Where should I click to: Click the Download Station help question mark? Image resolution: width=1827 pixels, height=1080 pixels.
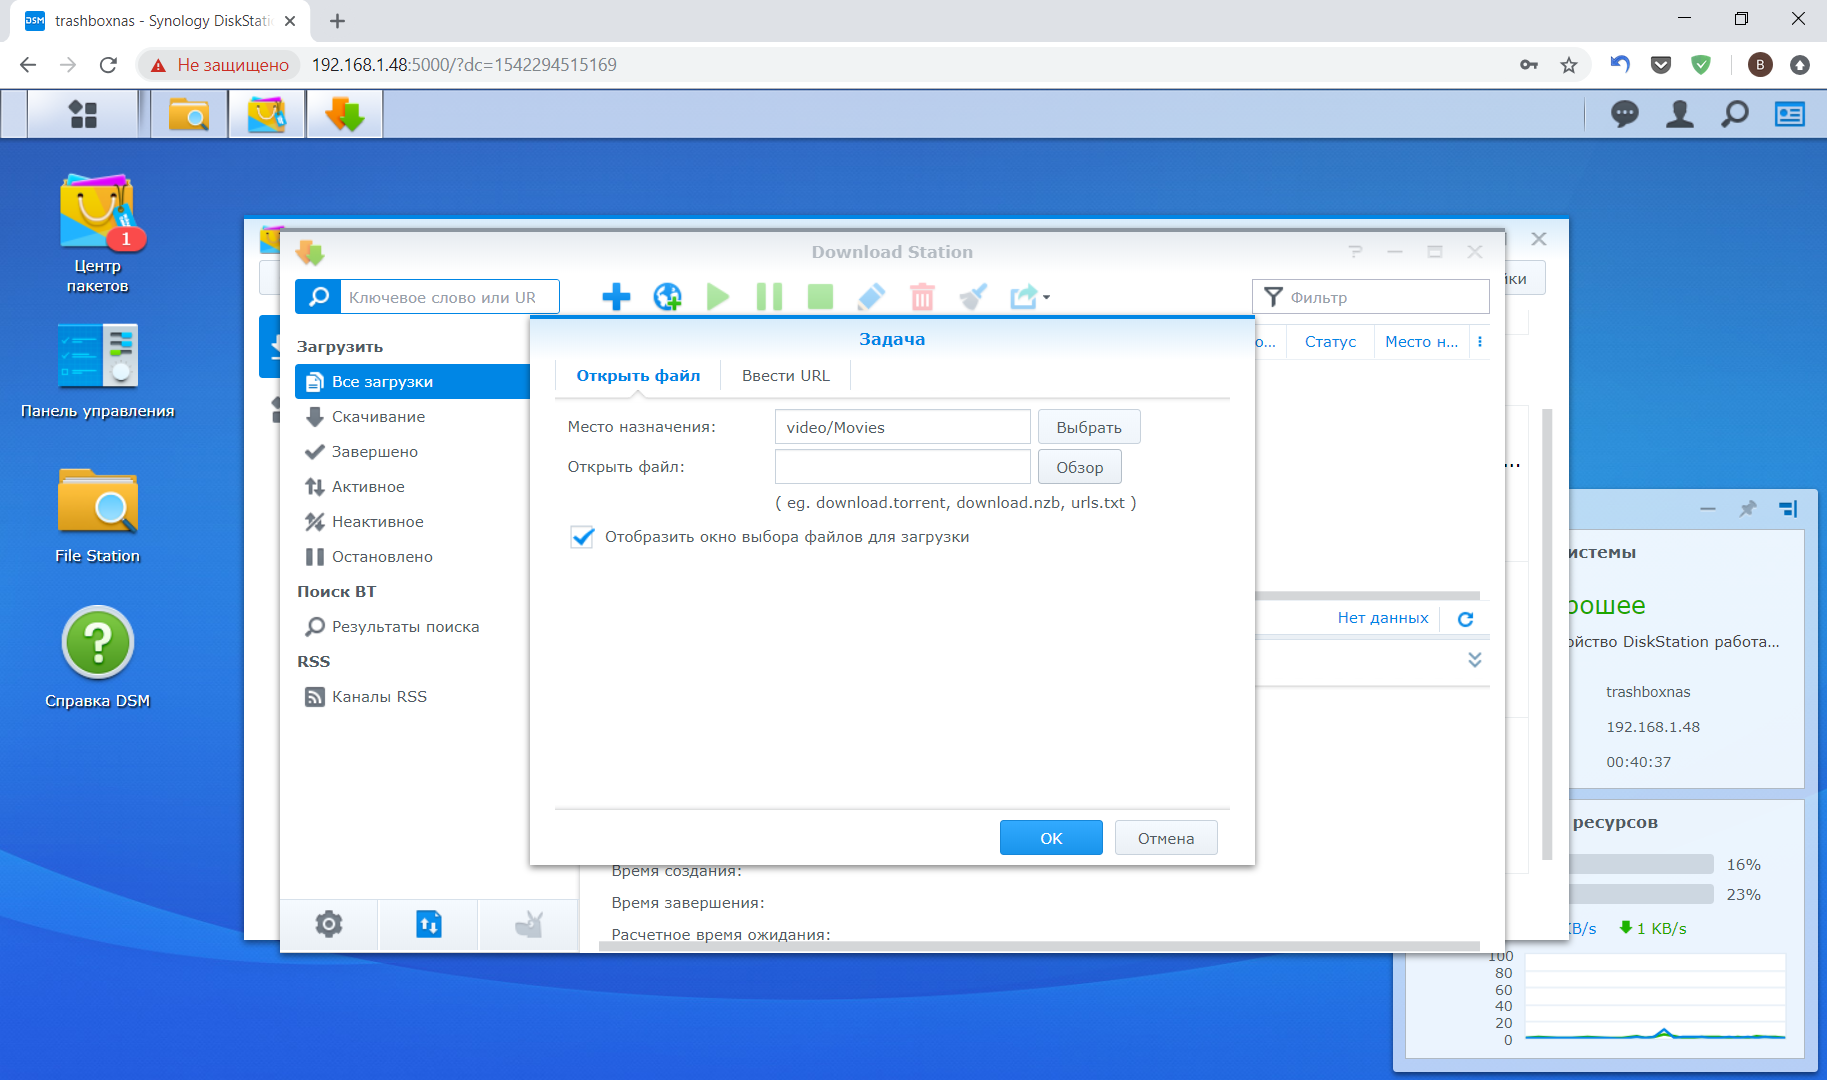click(1355, 252)
